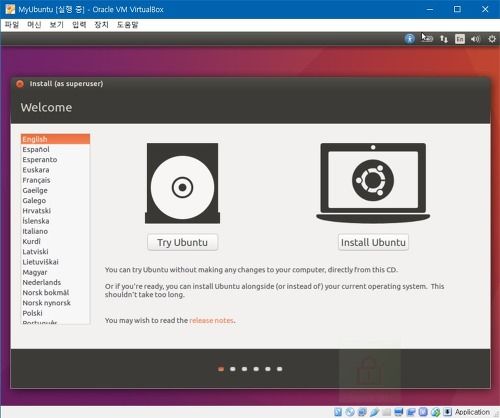Viewport: 500px width, 418px height.
Task: Click the Try Ubuntu button
Action: point(182,242)
